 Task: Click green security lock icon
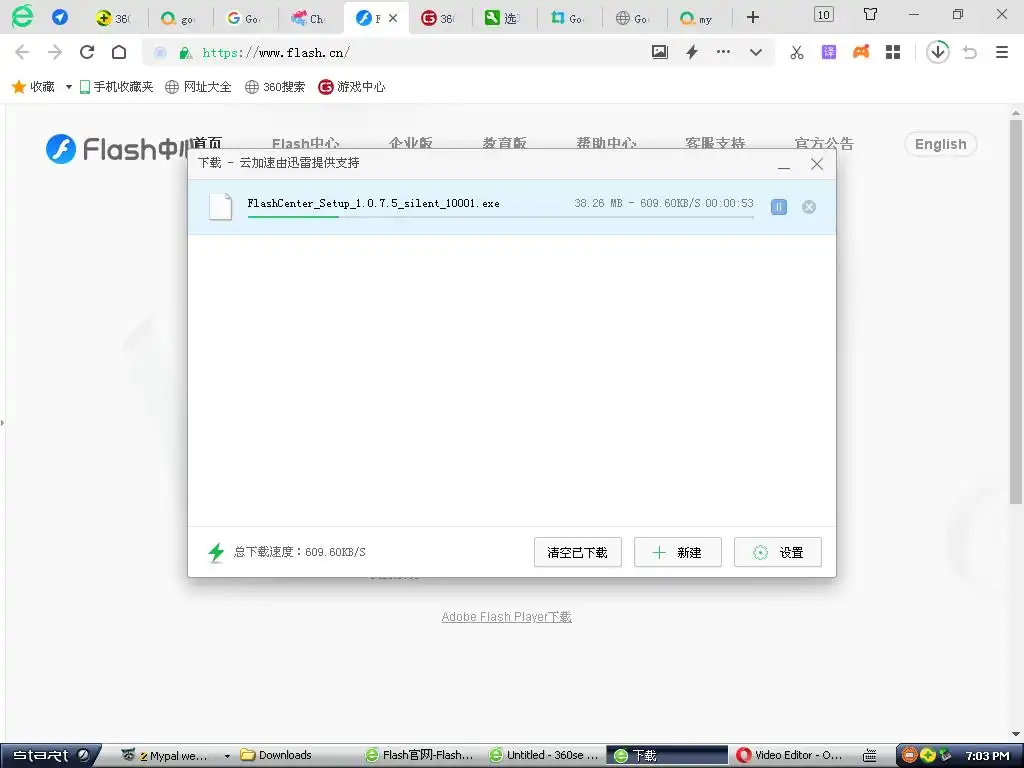(185, 53)
